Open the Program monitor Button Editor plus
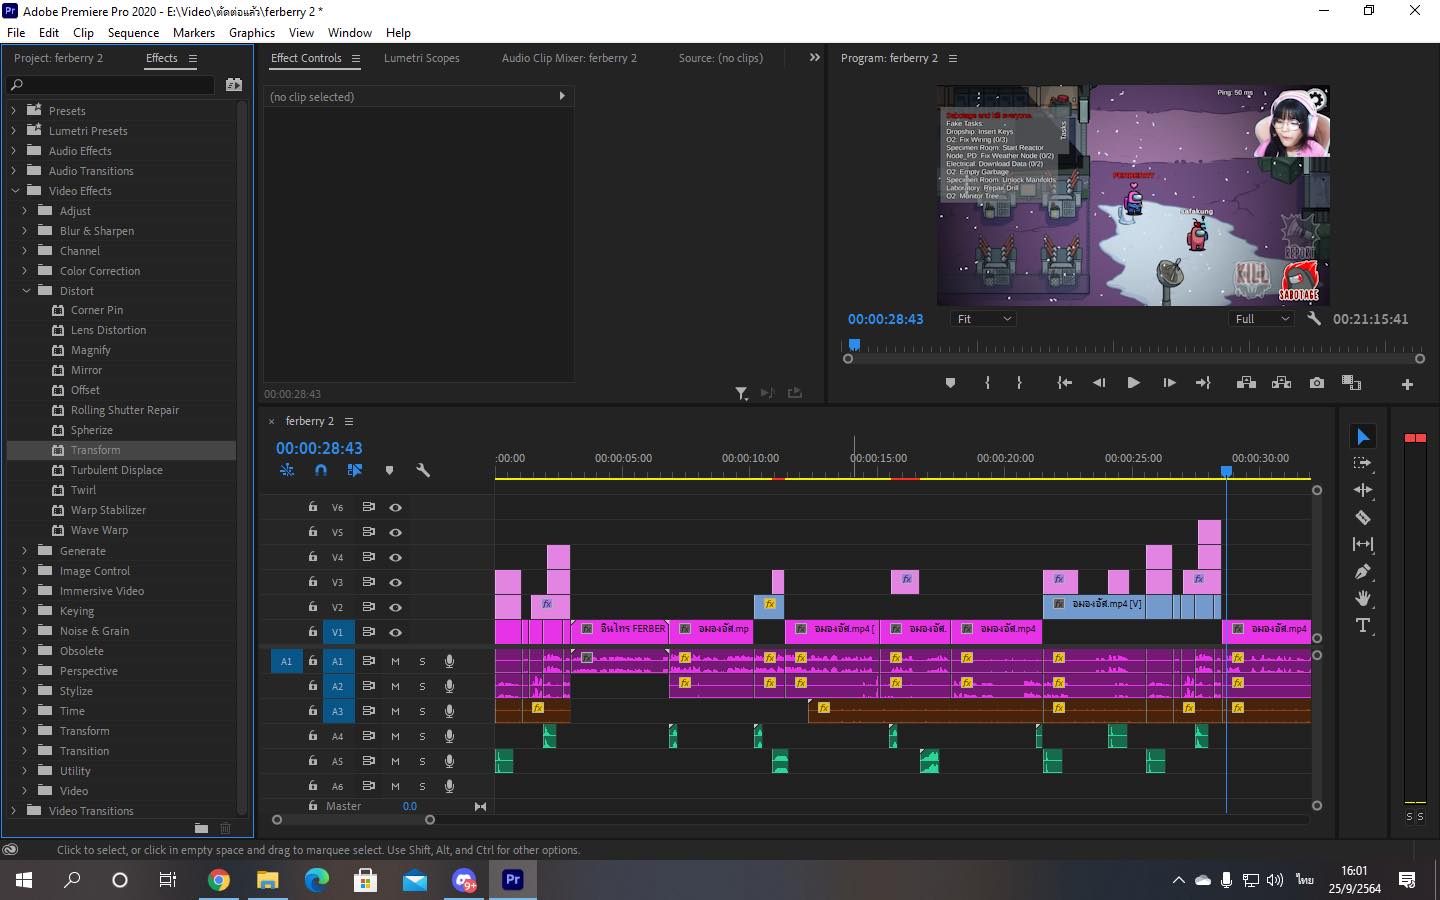The height and width of the screenshot is (900, 1440). 1407,384
